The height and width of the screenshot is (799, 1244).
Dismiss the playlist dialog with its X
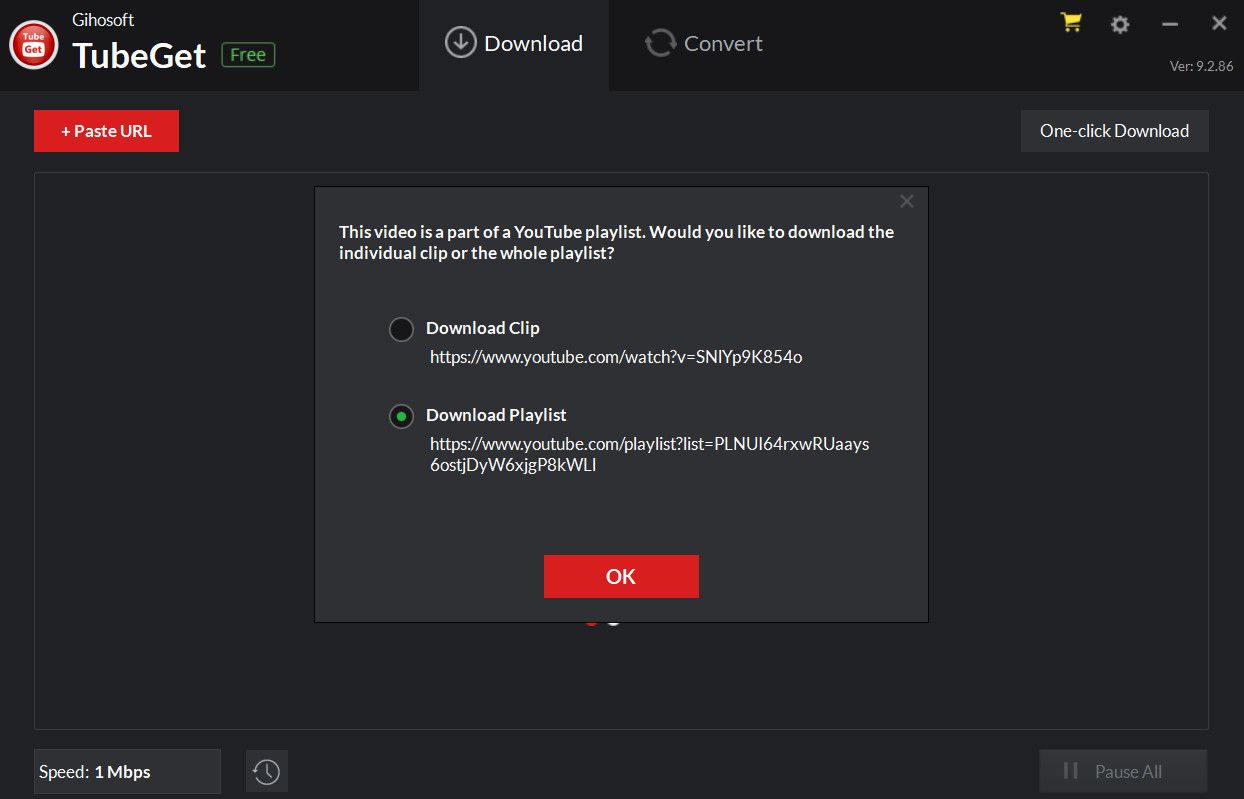906,200
